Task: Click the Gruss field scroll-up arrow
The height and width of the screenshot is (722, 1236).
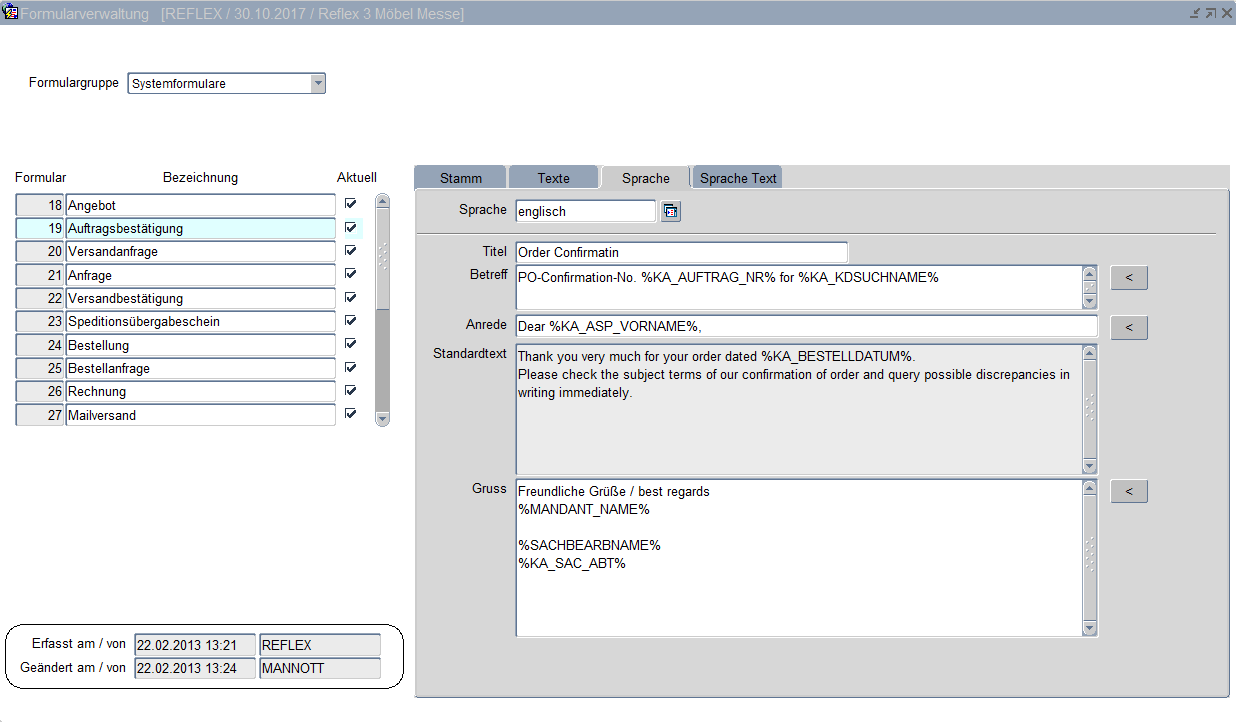Action: pyautogui.click(x=1089, y=488)
